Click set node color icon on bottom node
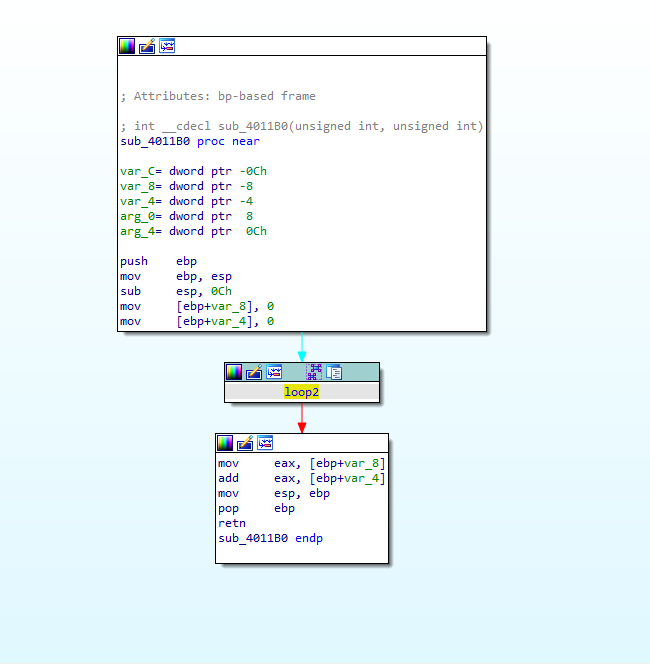The height and width of the screenshot is (664, 650). tap(225, 443)
